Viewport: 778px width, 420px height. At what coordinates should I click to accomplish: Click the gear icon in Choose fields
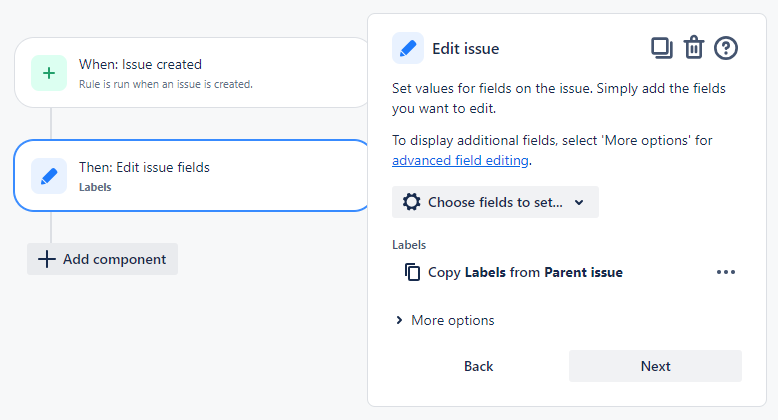(411, 202)
